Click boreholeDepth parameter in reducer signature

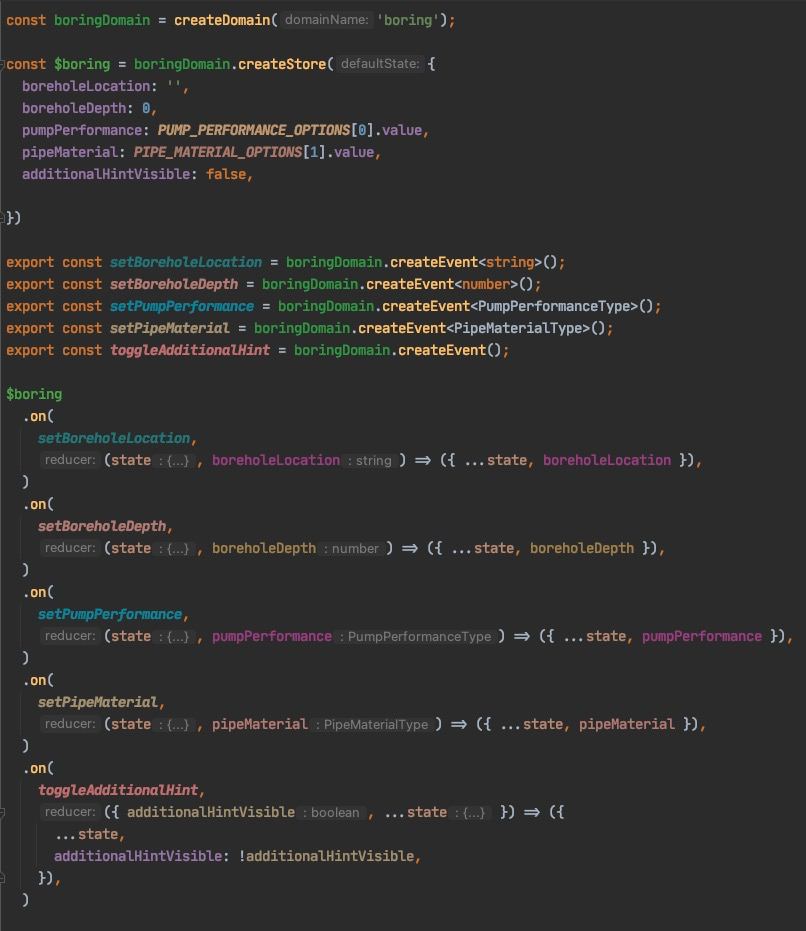264,548
